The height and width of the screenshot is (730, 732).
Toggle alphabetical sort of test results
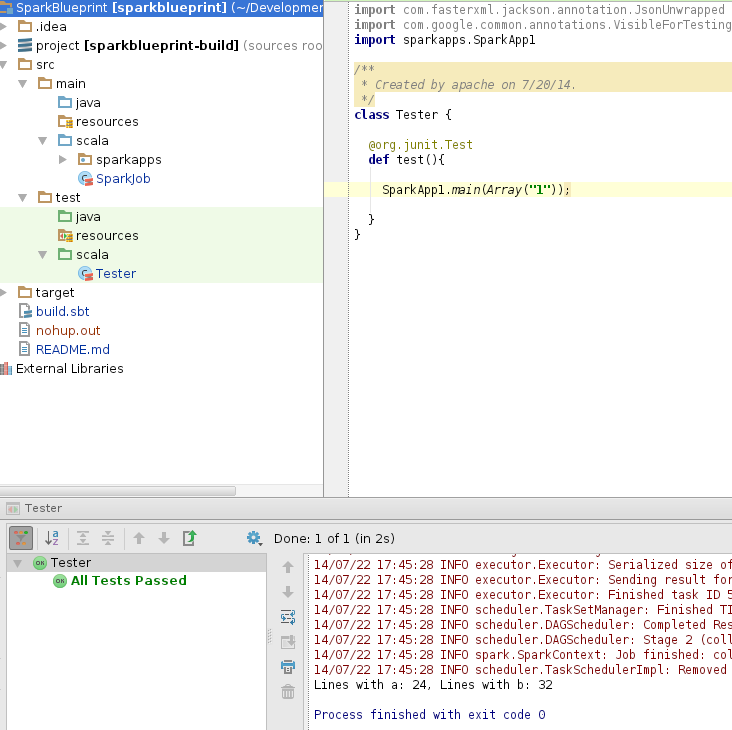click(x=52, y=538)
